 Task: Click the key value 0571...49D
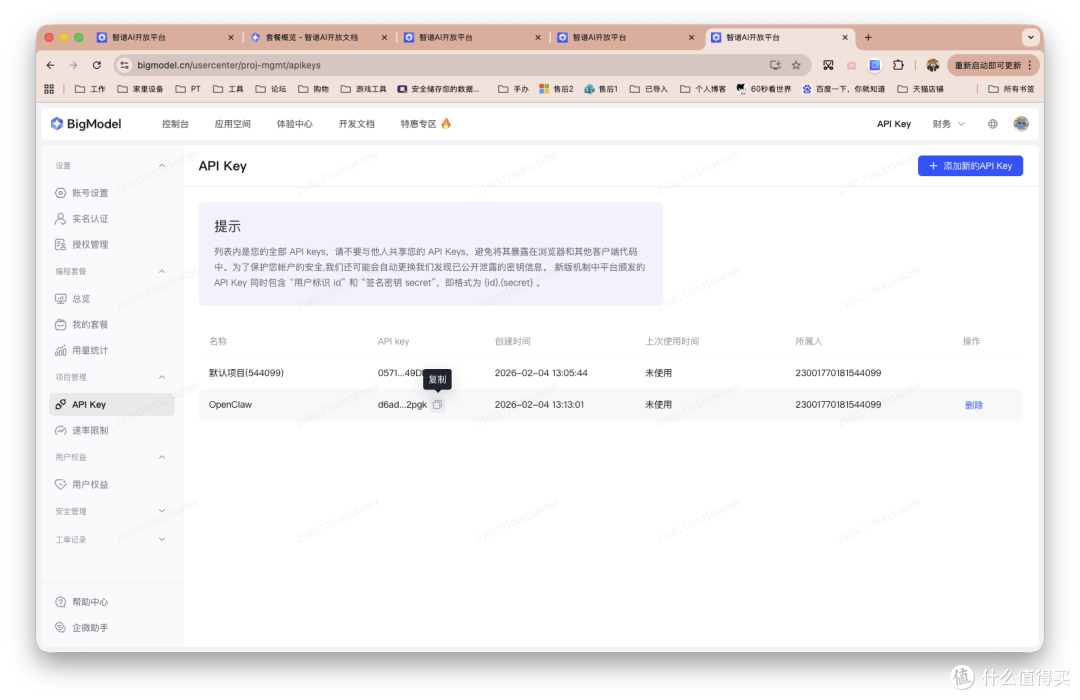coord(400,373)
